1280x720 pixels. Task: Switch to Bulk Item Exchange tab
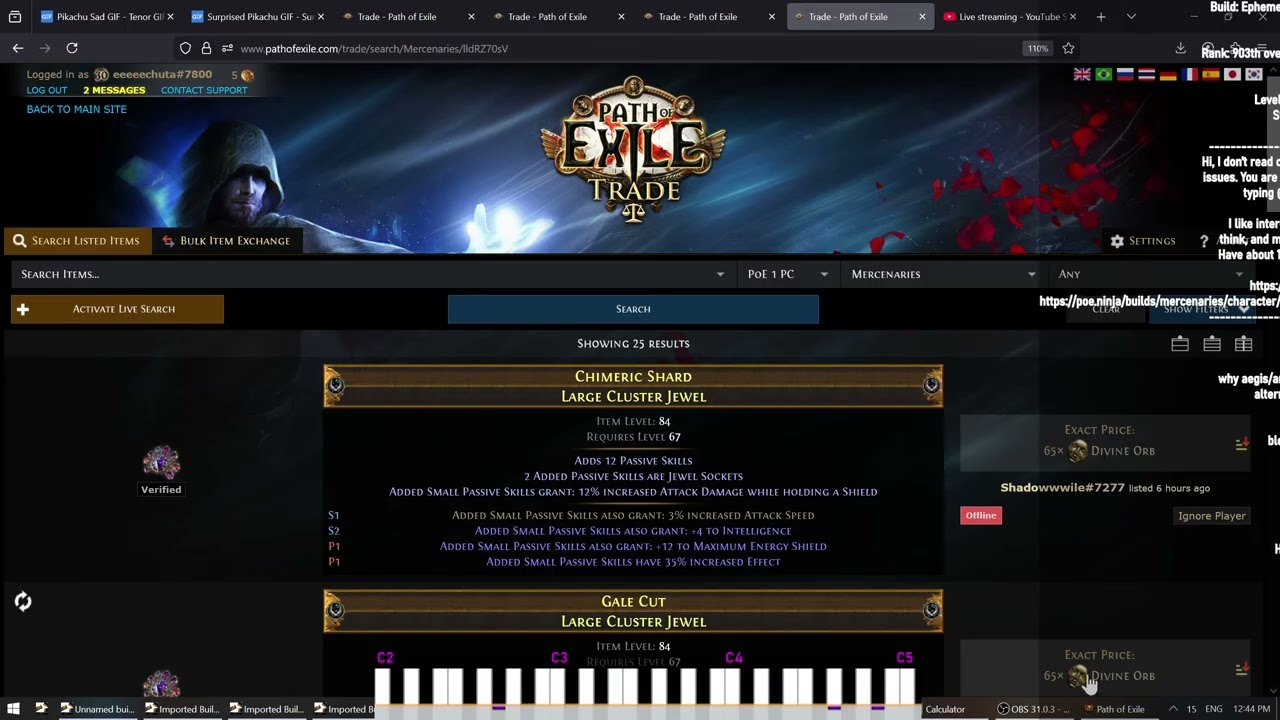tap(226, 241)
